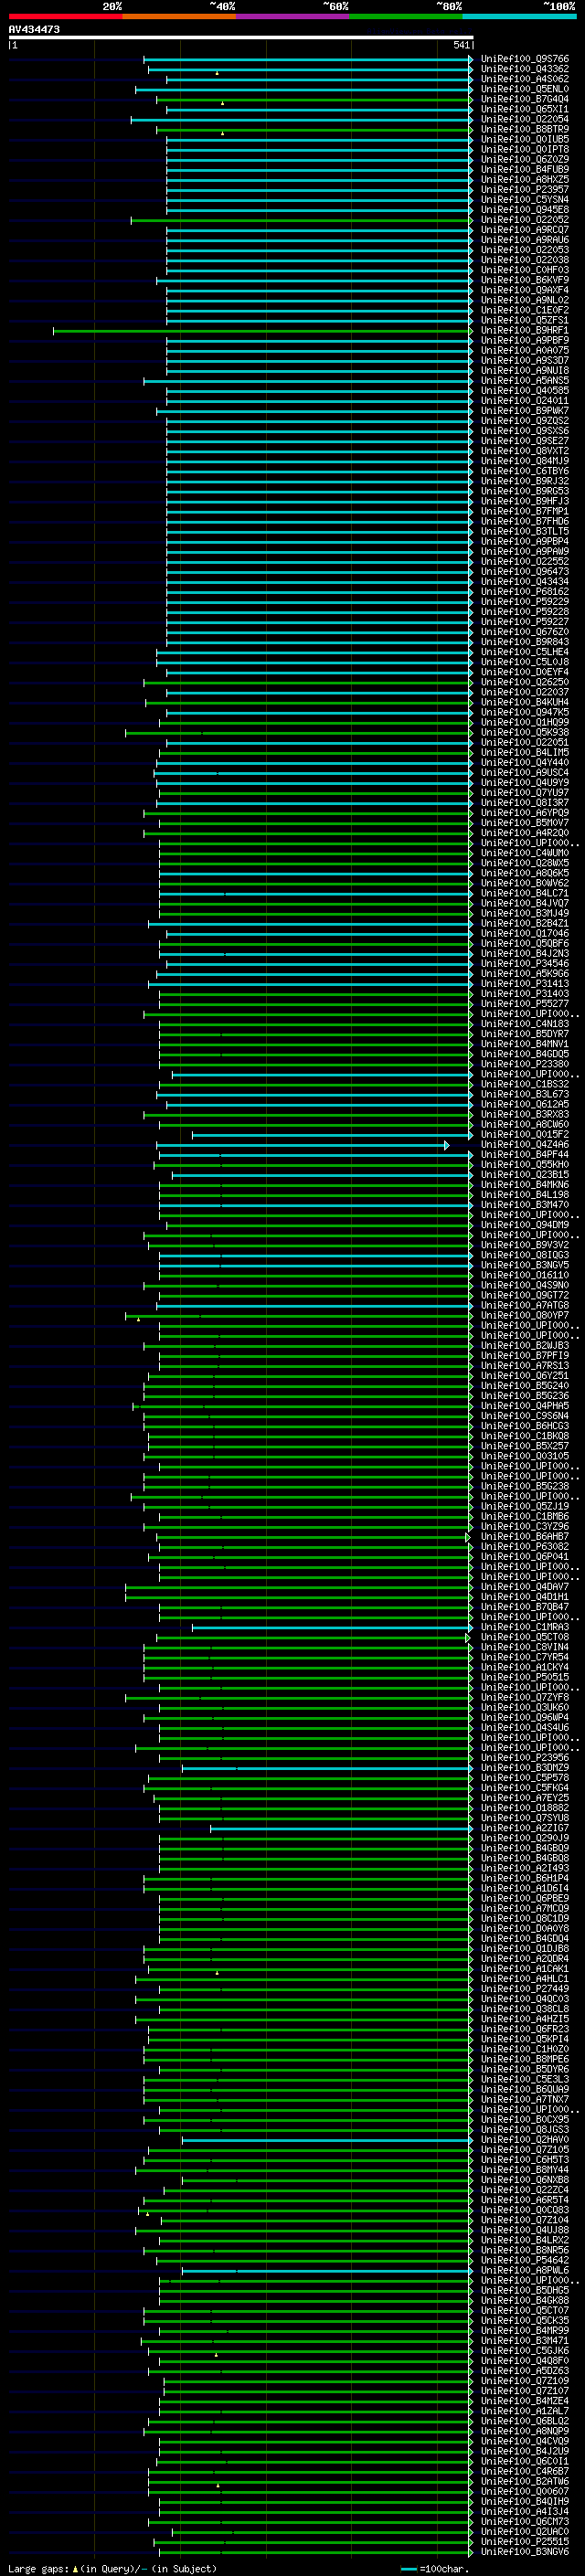Image resolution: width=585 pixels, height=2576 pixels.
Task: Select the UniRef100_A9RCQ7 label
Action: coord(525,230)
